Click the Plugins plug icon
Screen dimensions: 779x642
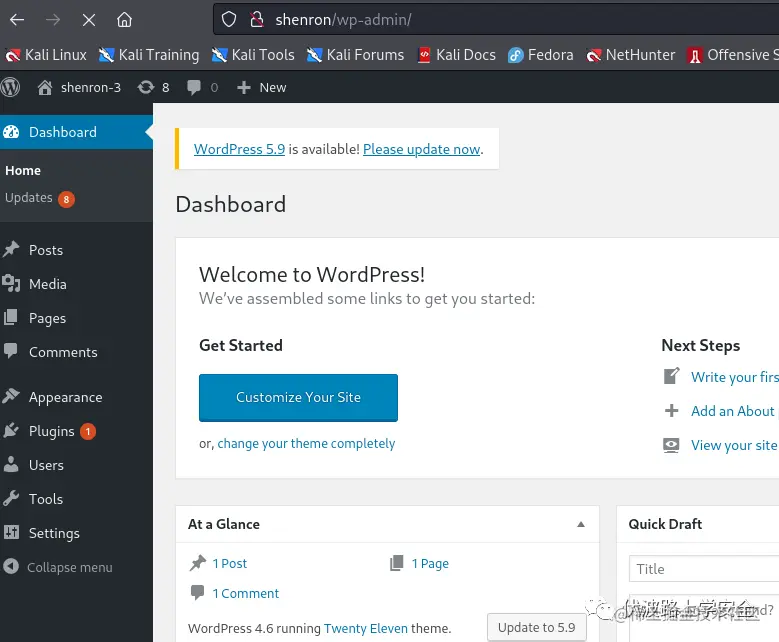click(11, 430)
